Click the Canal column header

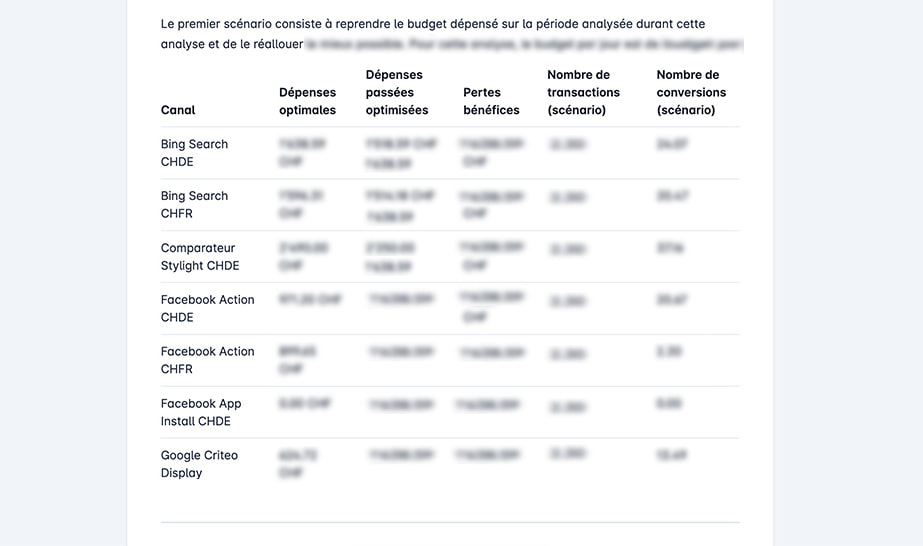(x=178, y=110)
